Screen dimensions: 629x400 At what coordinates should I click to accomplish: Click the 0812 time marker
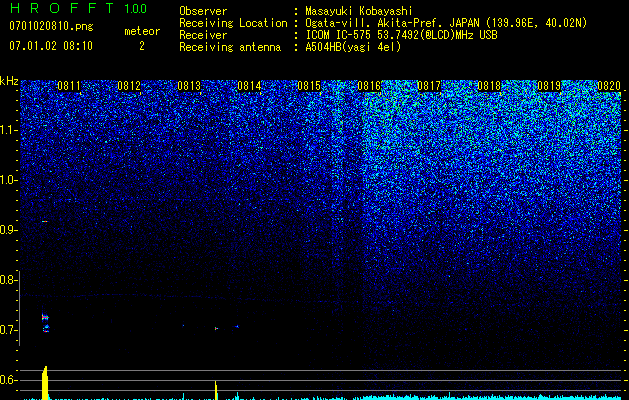click(x=129, y=86)
